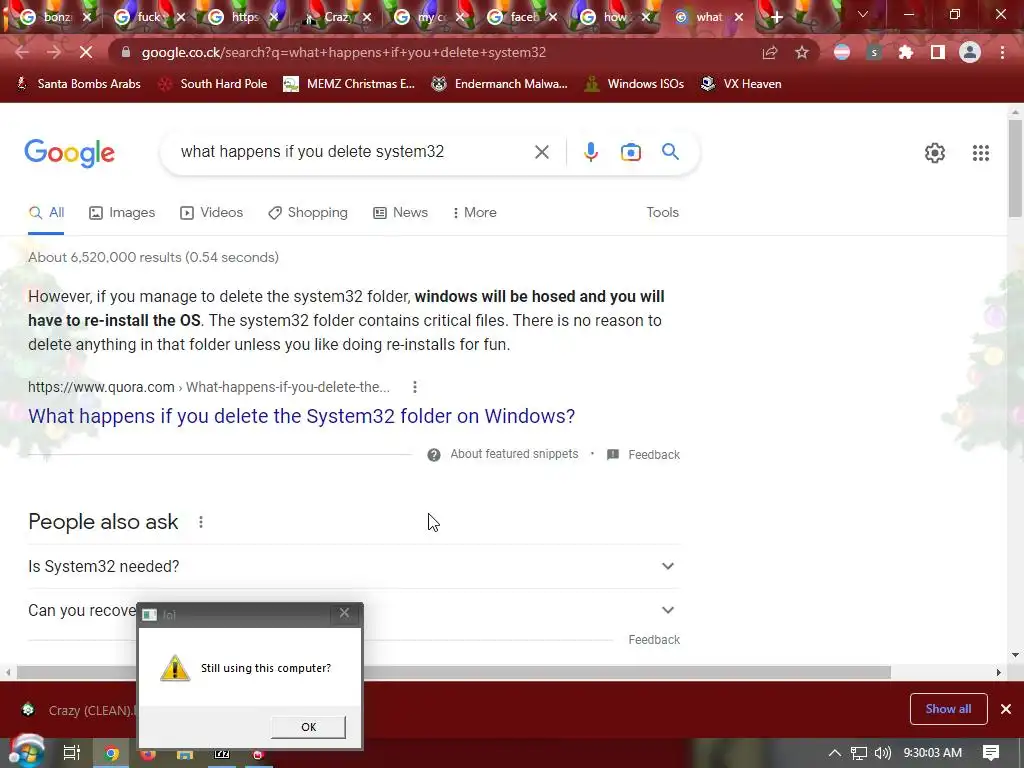Image resolution: width=1024 pixels, height=768 pixels.
Task: Submit search with the magnifier icon
Action: [x=670, y=152]
